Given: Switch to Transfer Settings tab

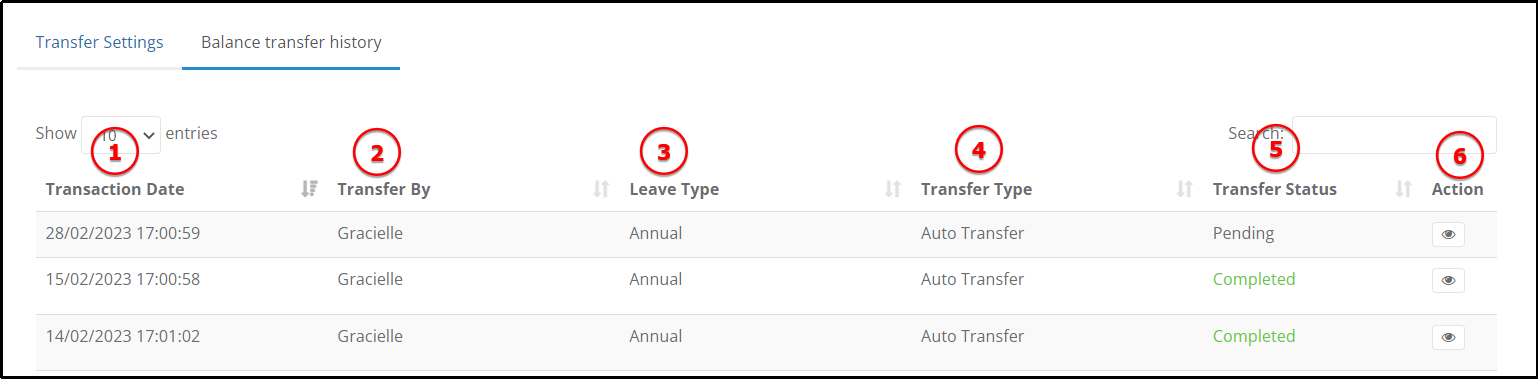Looking at the screenshot, I should [x=99, y=43].
